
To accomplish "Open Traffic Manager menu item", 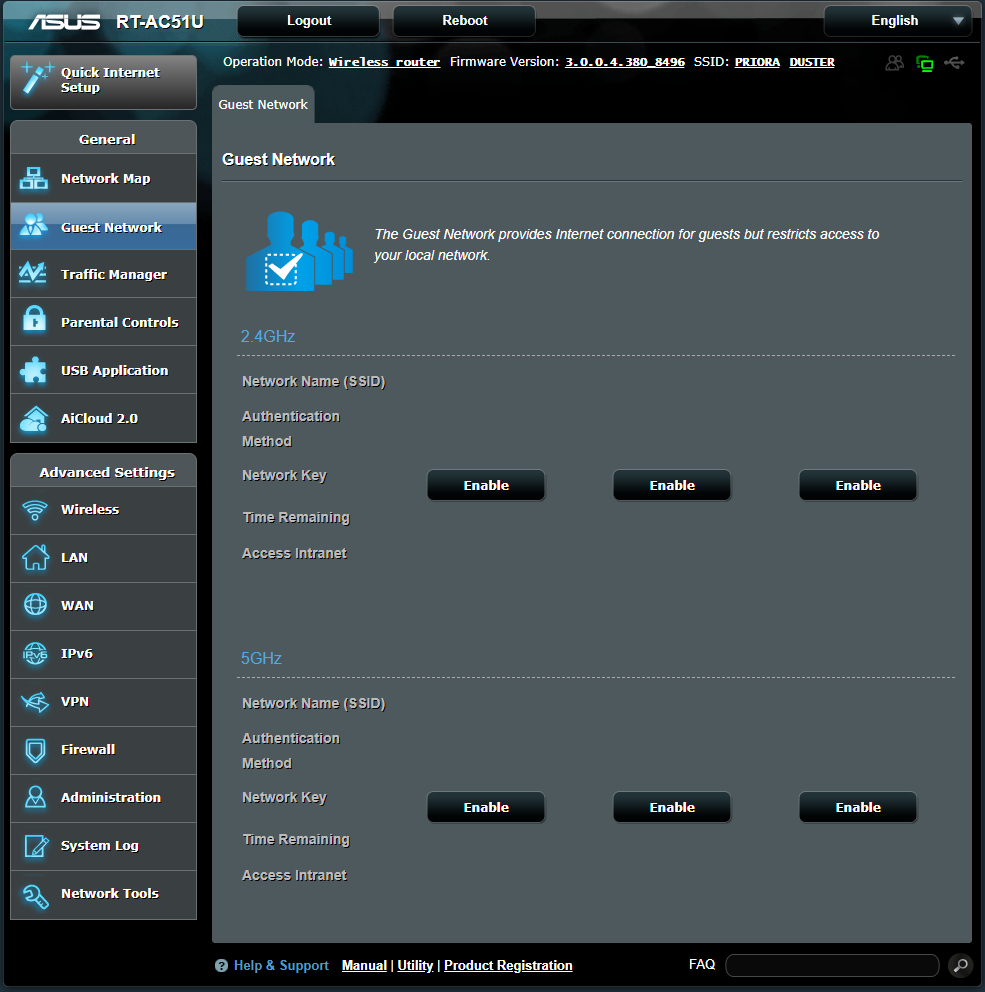I will pos(104,274).
